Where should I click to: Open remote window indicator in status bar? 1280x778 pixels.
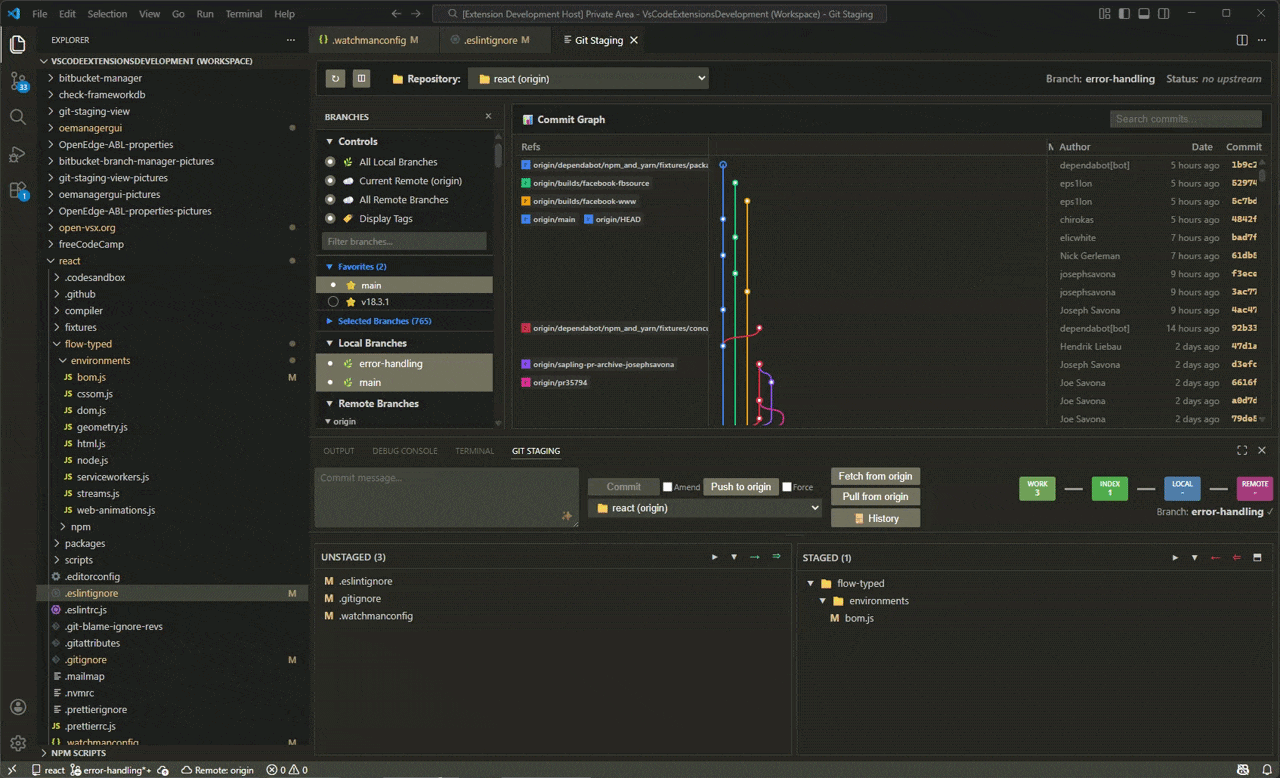point(13,770)
